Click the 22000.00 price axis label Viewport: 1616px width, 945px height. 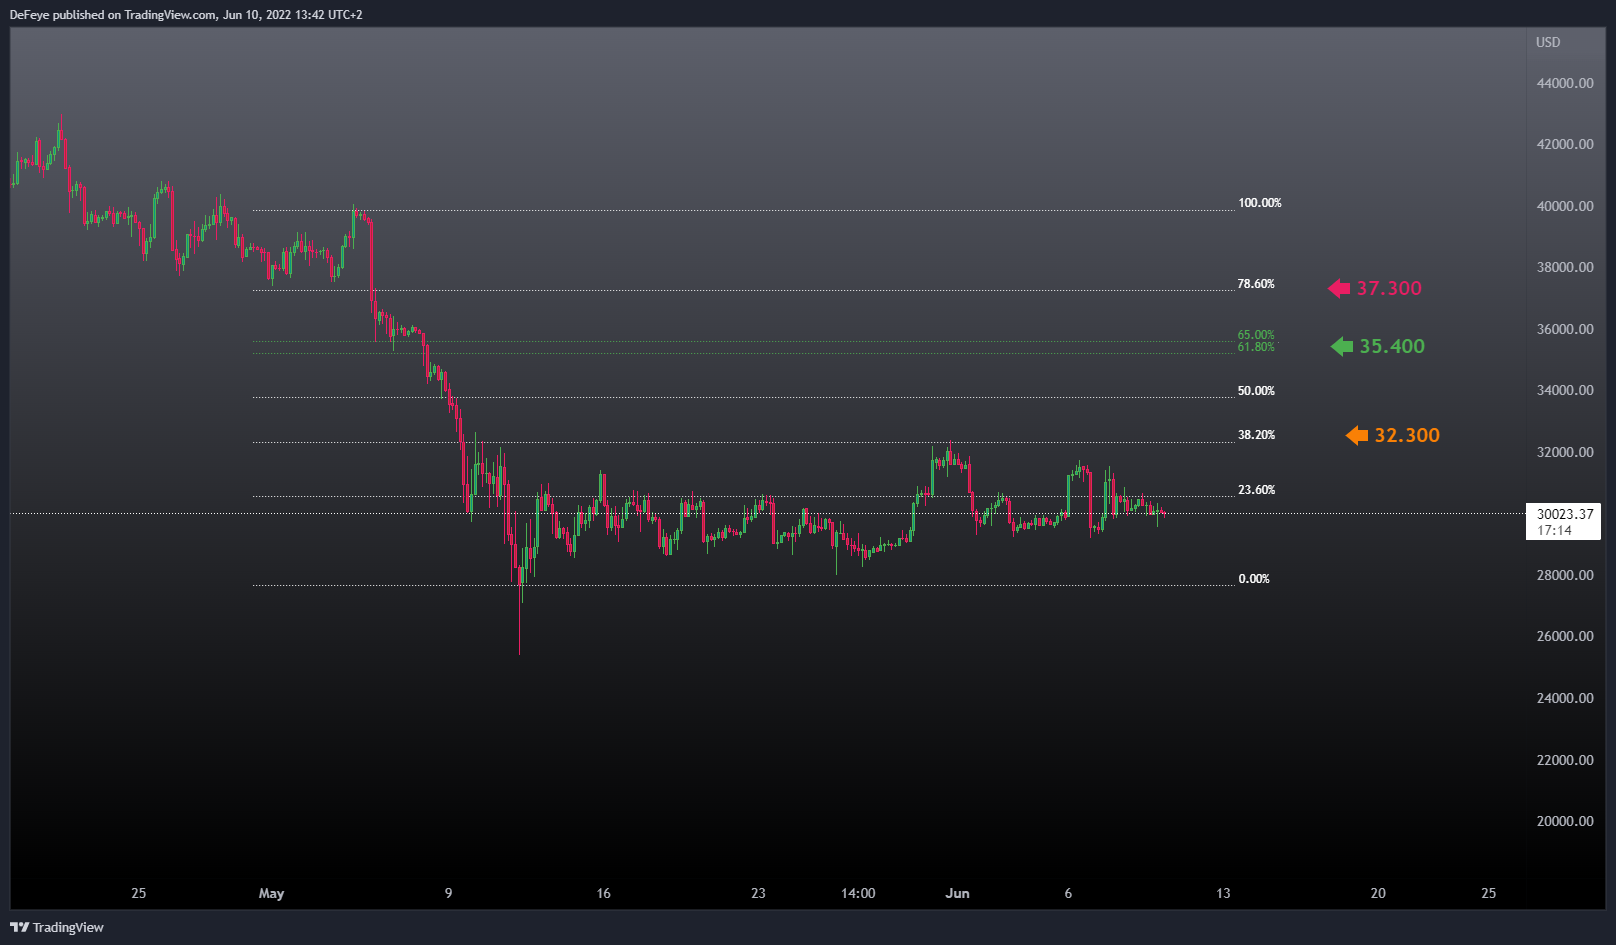[1565, 760]
